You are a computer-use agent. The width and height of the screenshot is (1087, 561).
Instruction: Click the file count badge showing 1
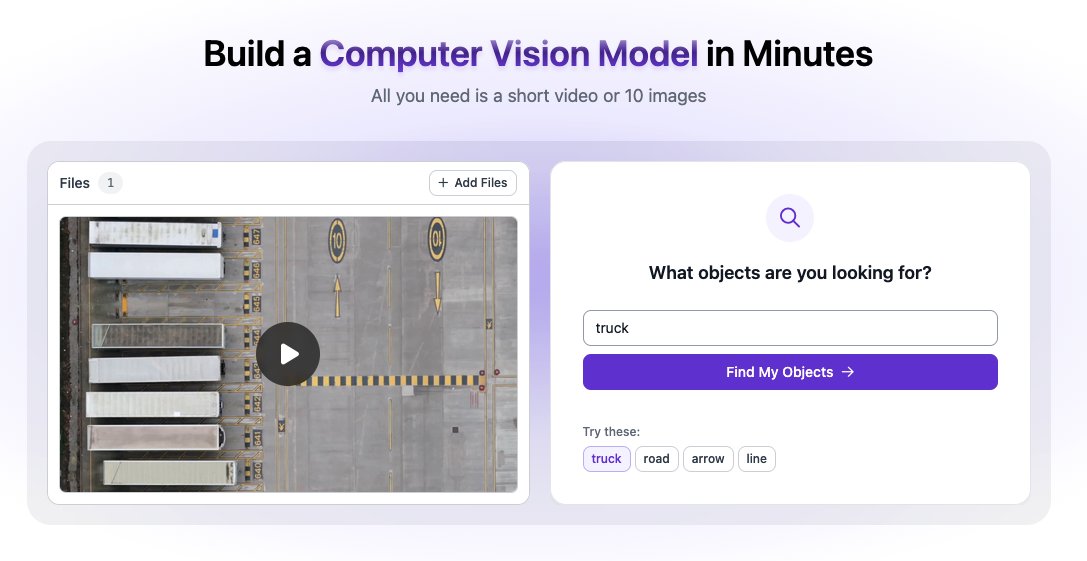coord(110,183)
